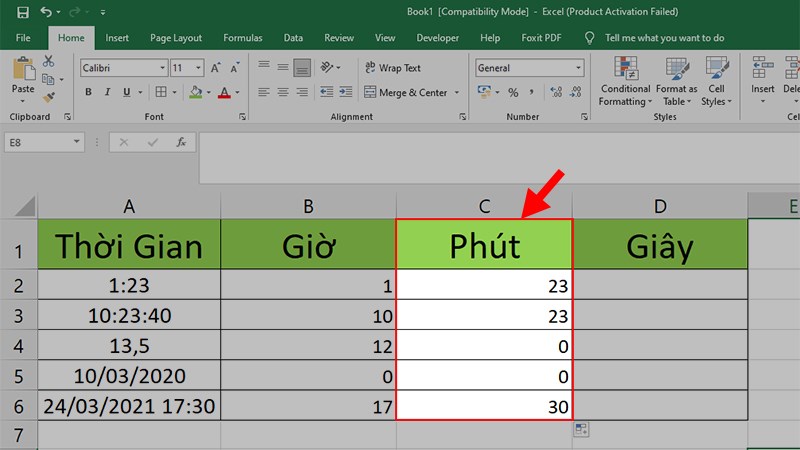Click the Fill Color bucket icon
The height and width of the screenshot is (450, 800).
tap(195, 92)
